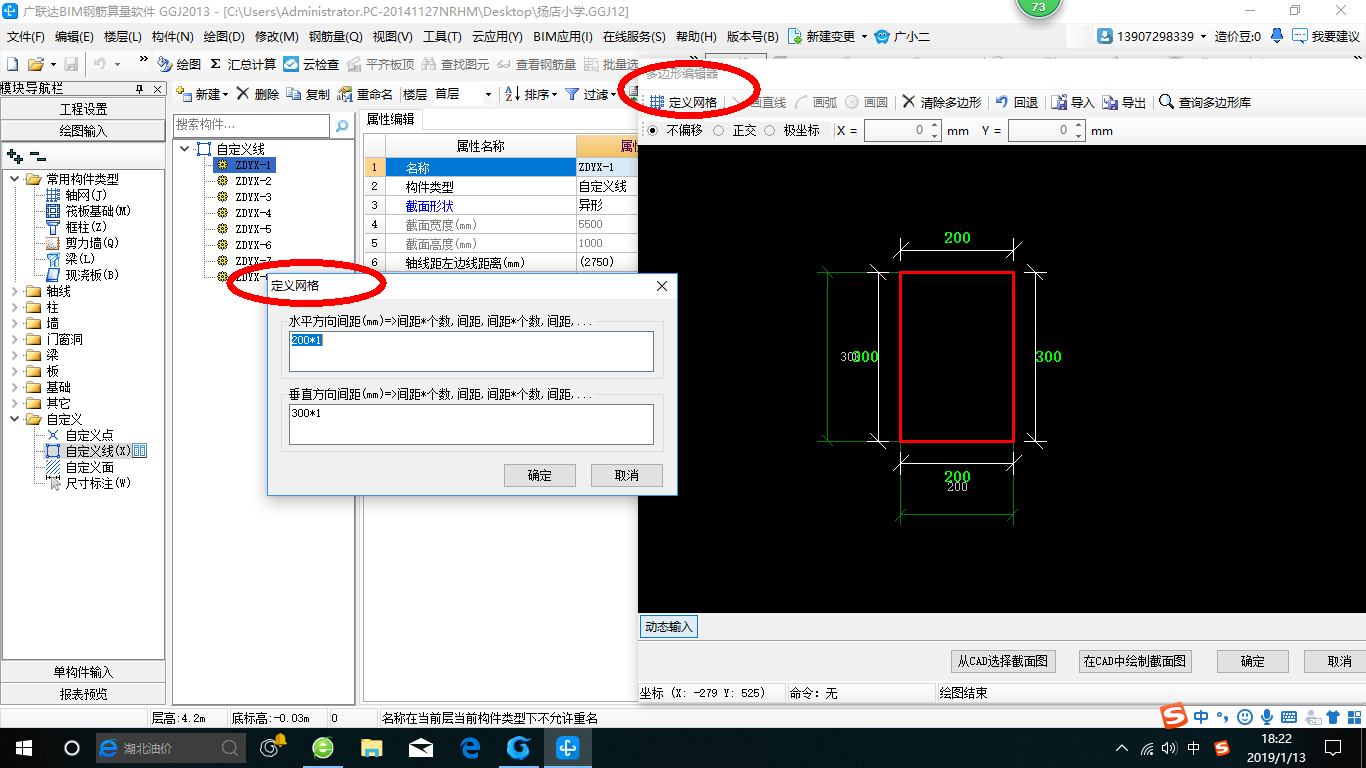Expand the 墙 tree node
Image resolution: width=1366 pixels, height=768 pixels.
click(x=15, y=323)
